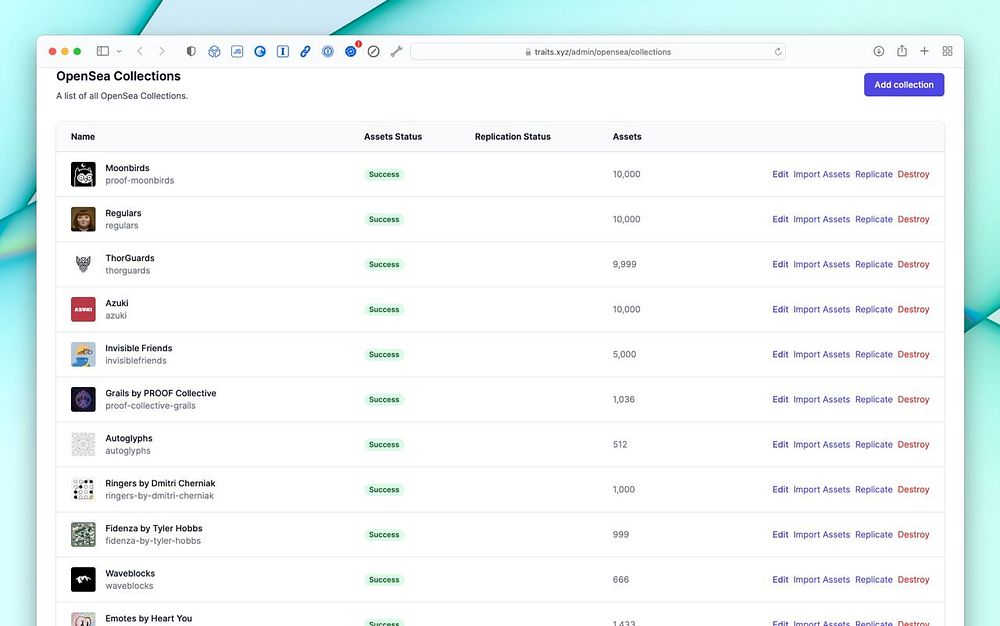Click the Name column header
This screenshot has height=626, width=1000.
(83, 136)
